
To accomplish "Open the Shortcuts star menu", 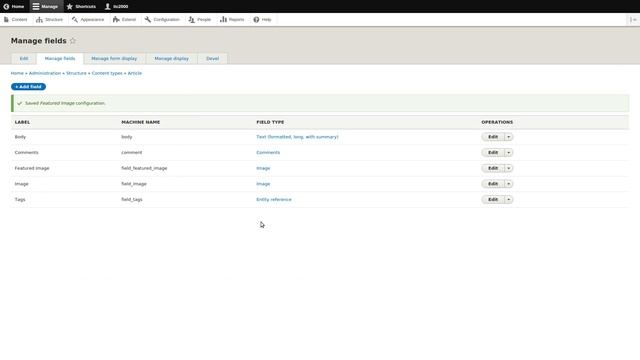I will [81, 7].
